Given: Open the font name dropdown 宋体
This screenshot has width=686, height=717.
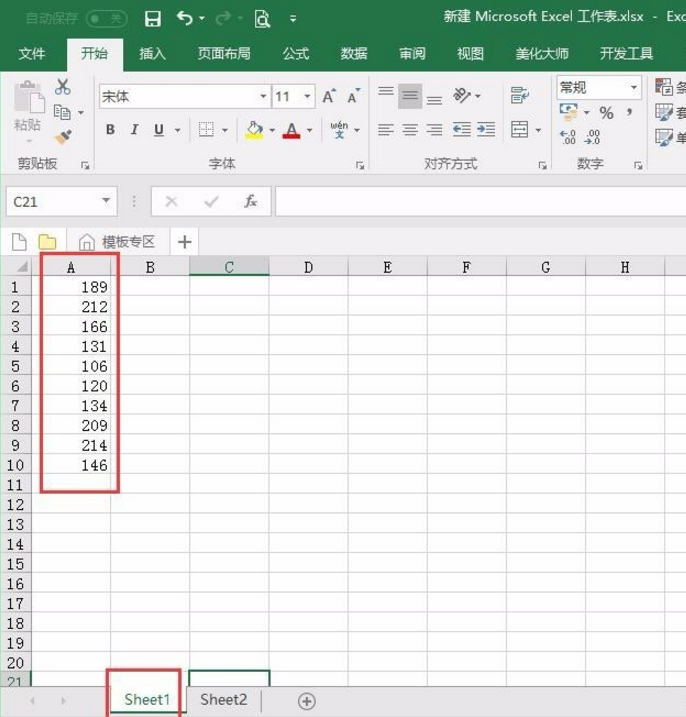Looking at the screenshot, I should tap(263, 96).
